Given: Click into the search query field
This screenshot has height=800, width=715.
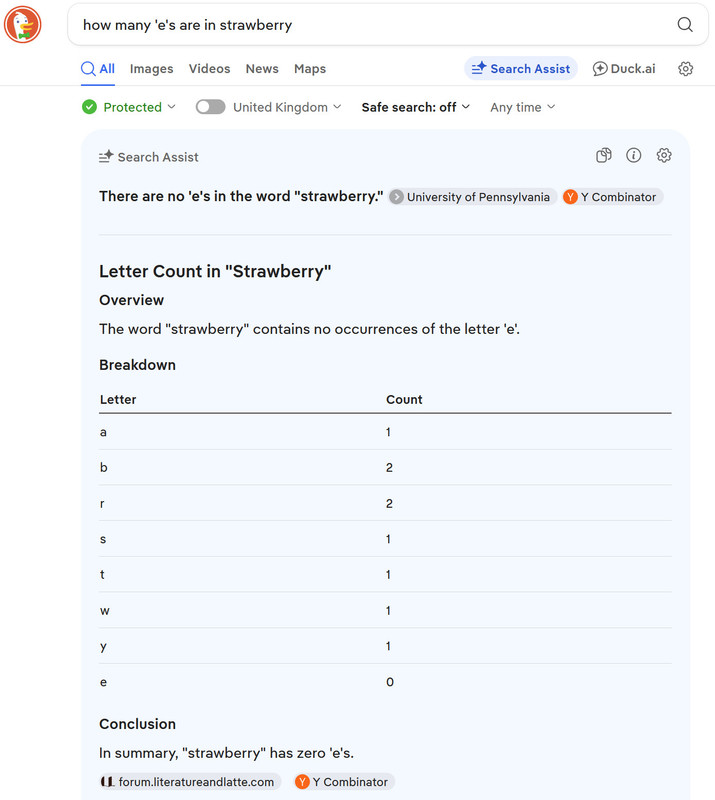Looking at the screenshot, I should pos(373,24).
